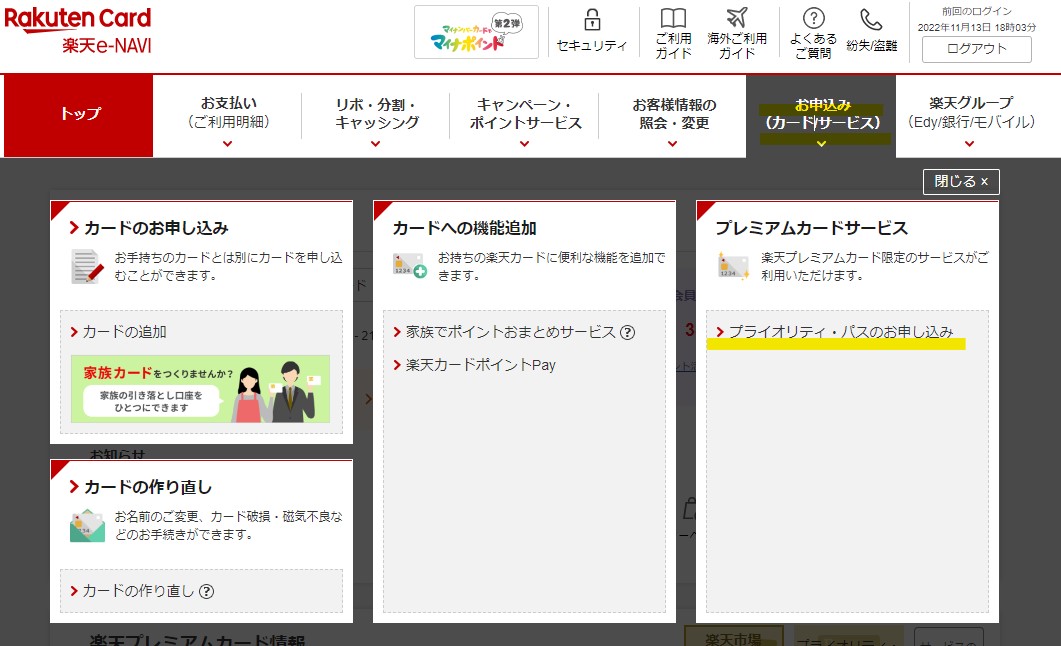The image size is (1061, 646).
Task: Open 楽天カードポイントPay link
Action: (474, 365)
